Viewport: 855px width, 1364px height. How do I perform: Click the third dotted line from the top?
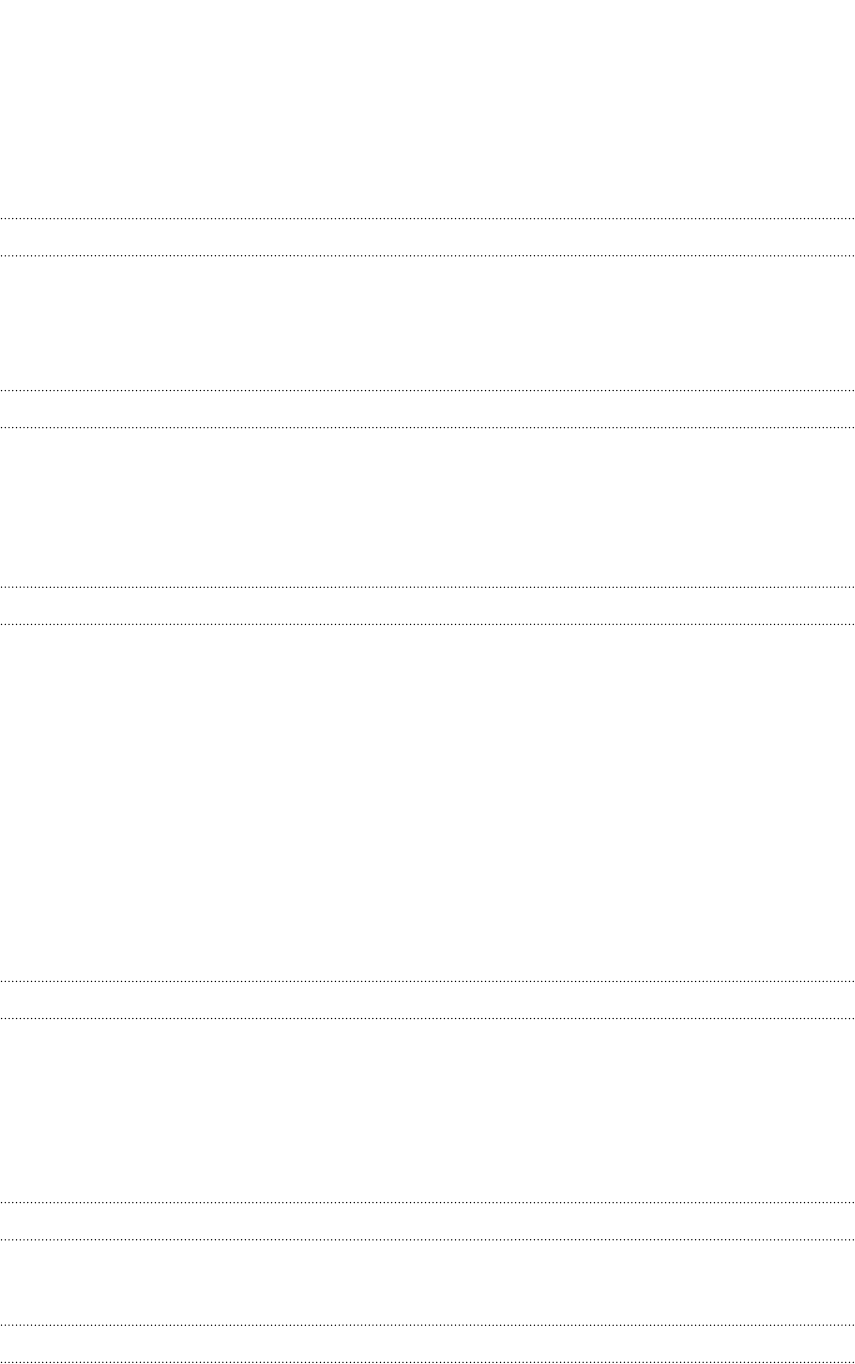[x=427, y=390]
